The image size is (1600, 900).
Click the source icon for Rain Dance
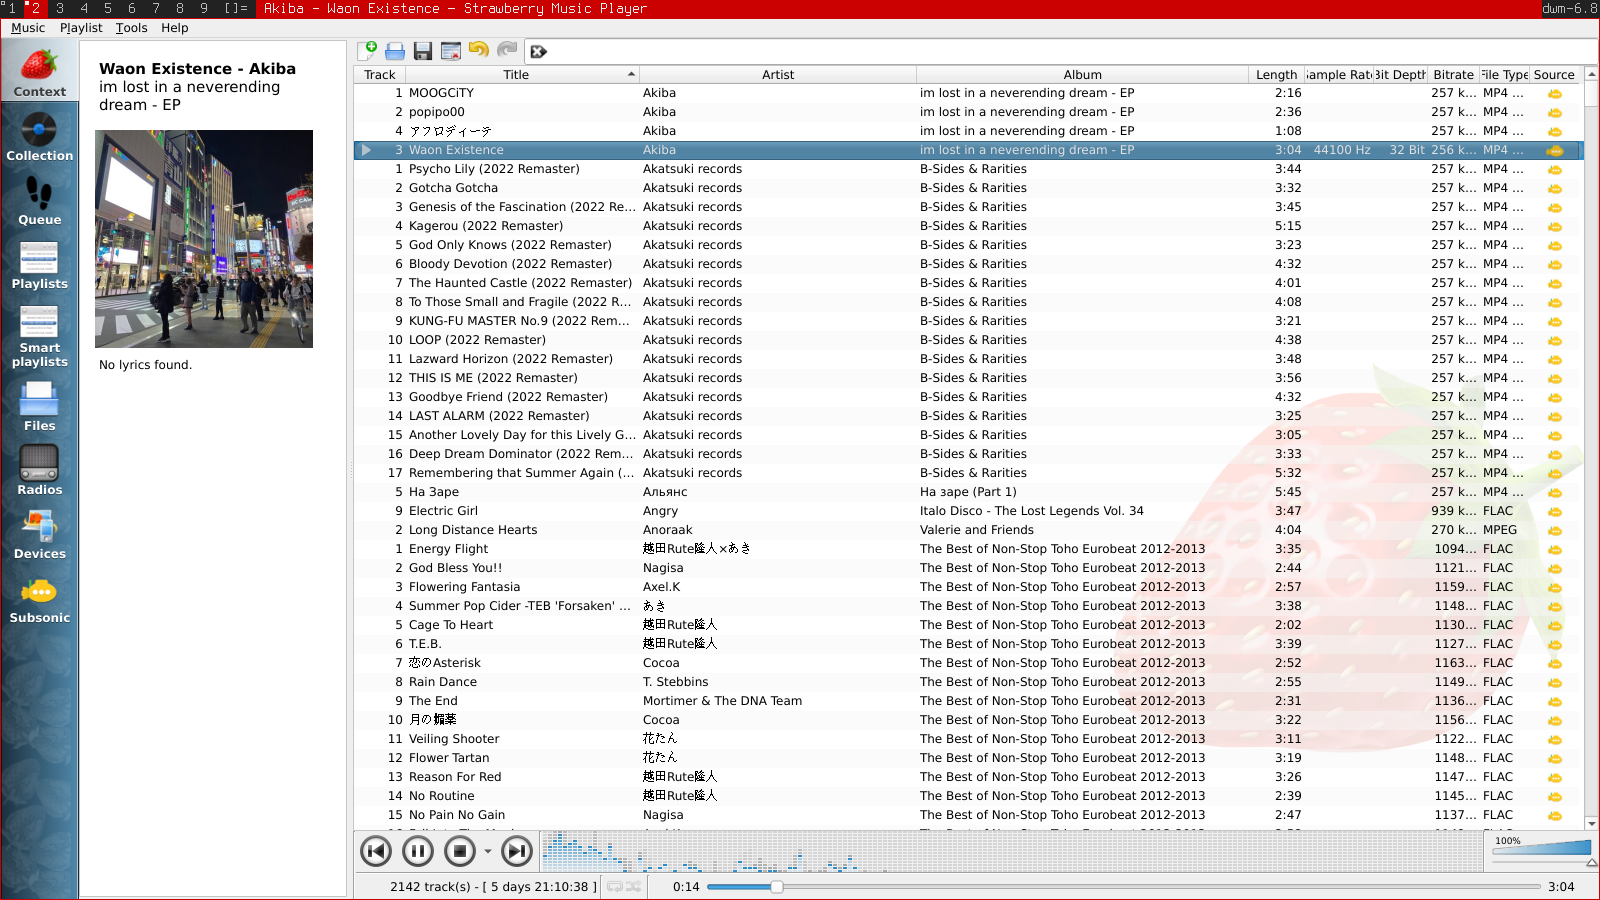pyautogui.click(x=1555, y=682)
